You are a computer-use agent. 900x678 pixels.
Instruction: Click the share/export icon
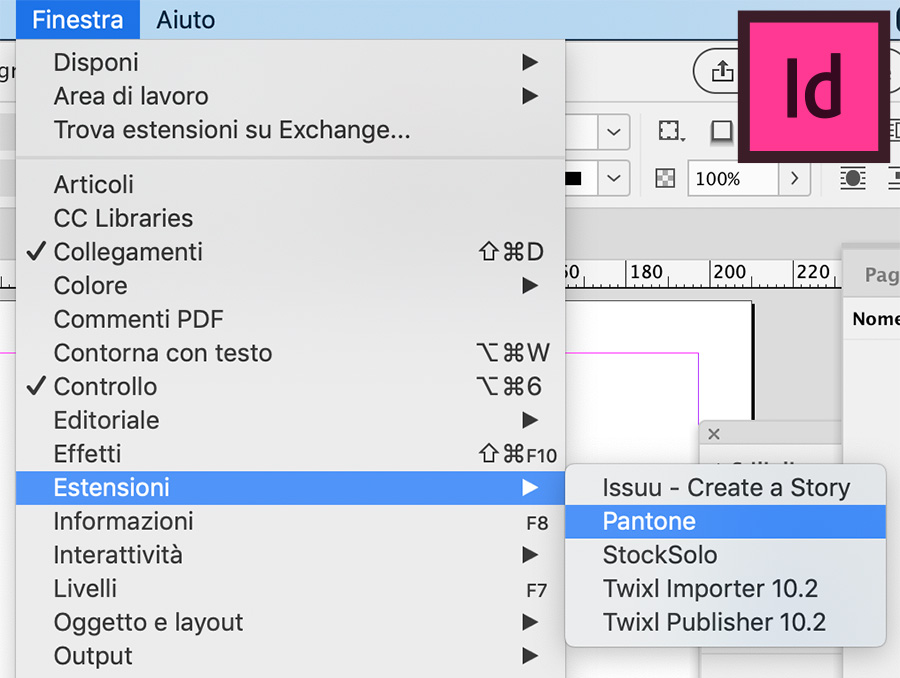[x=722, y=72]
